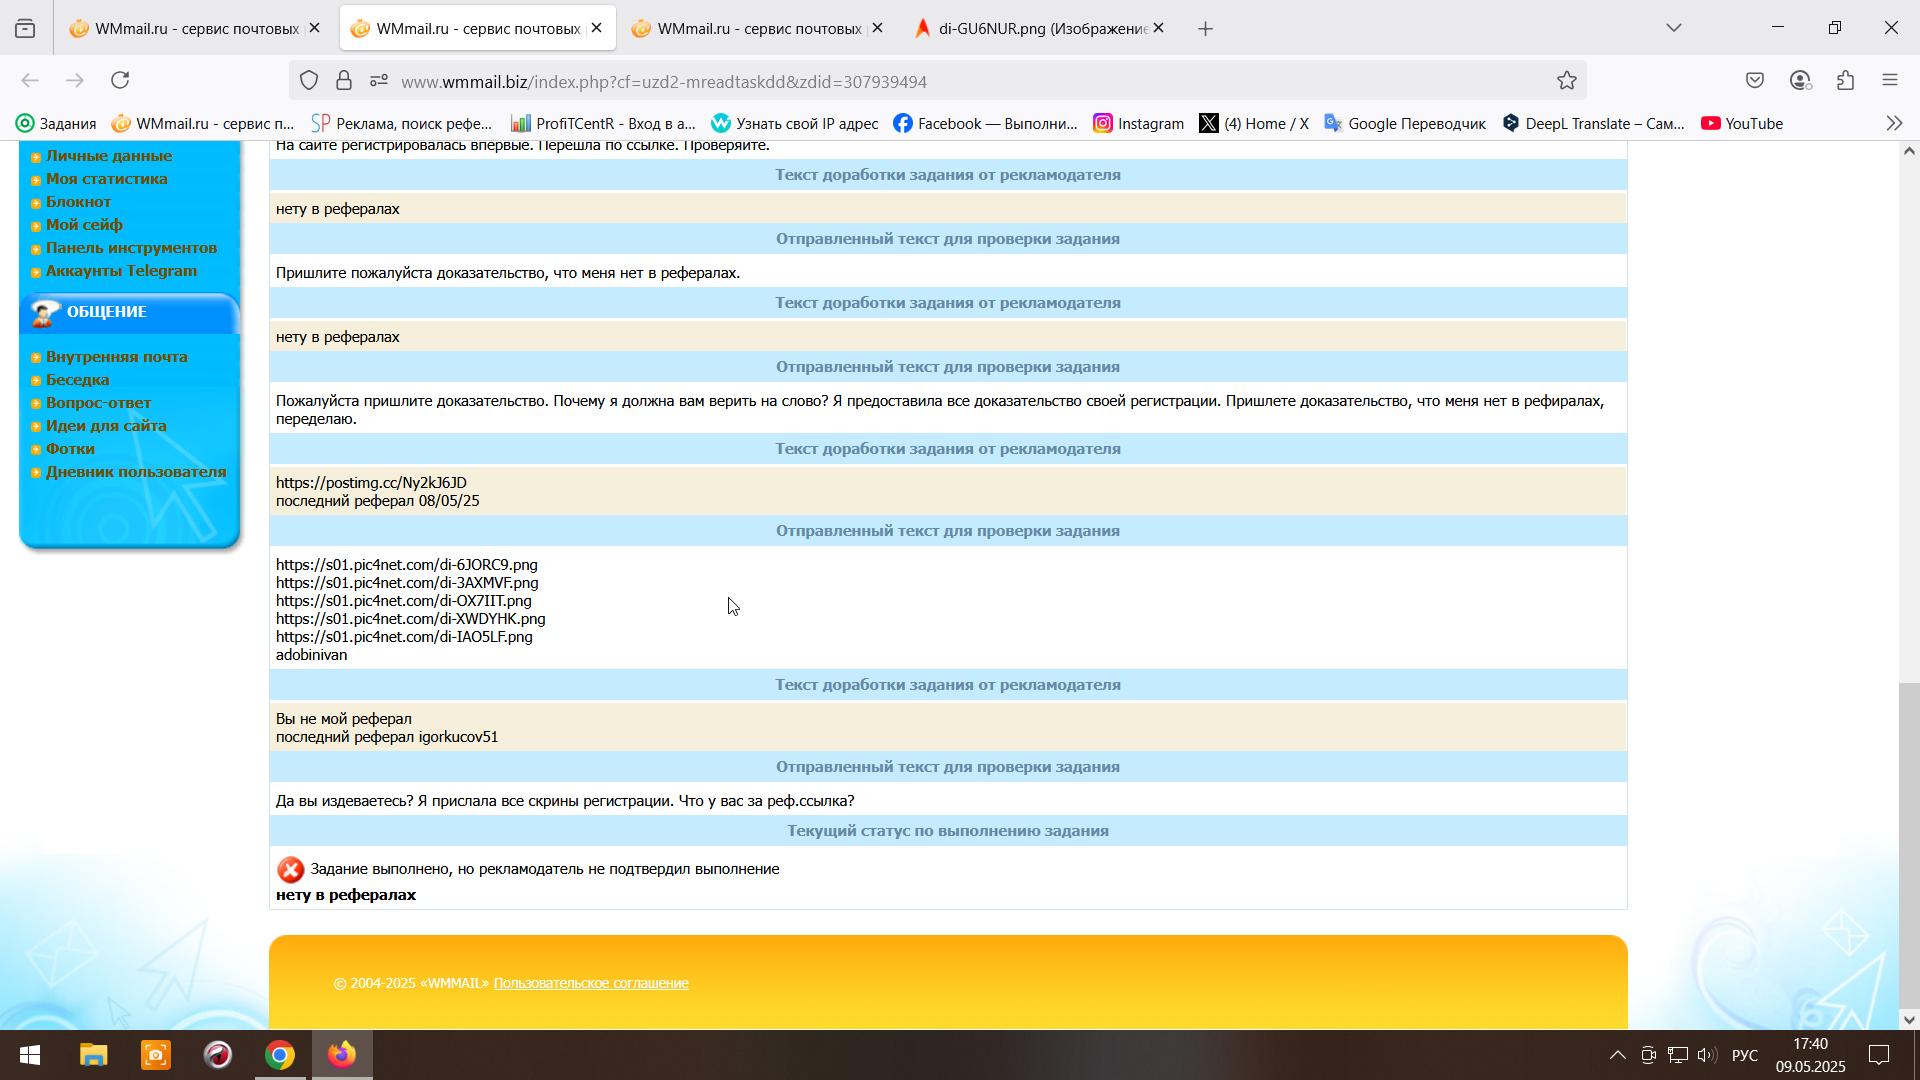
Task: Open YouTube bookmark in toolbar
Action: click(x=1742, y=123)
